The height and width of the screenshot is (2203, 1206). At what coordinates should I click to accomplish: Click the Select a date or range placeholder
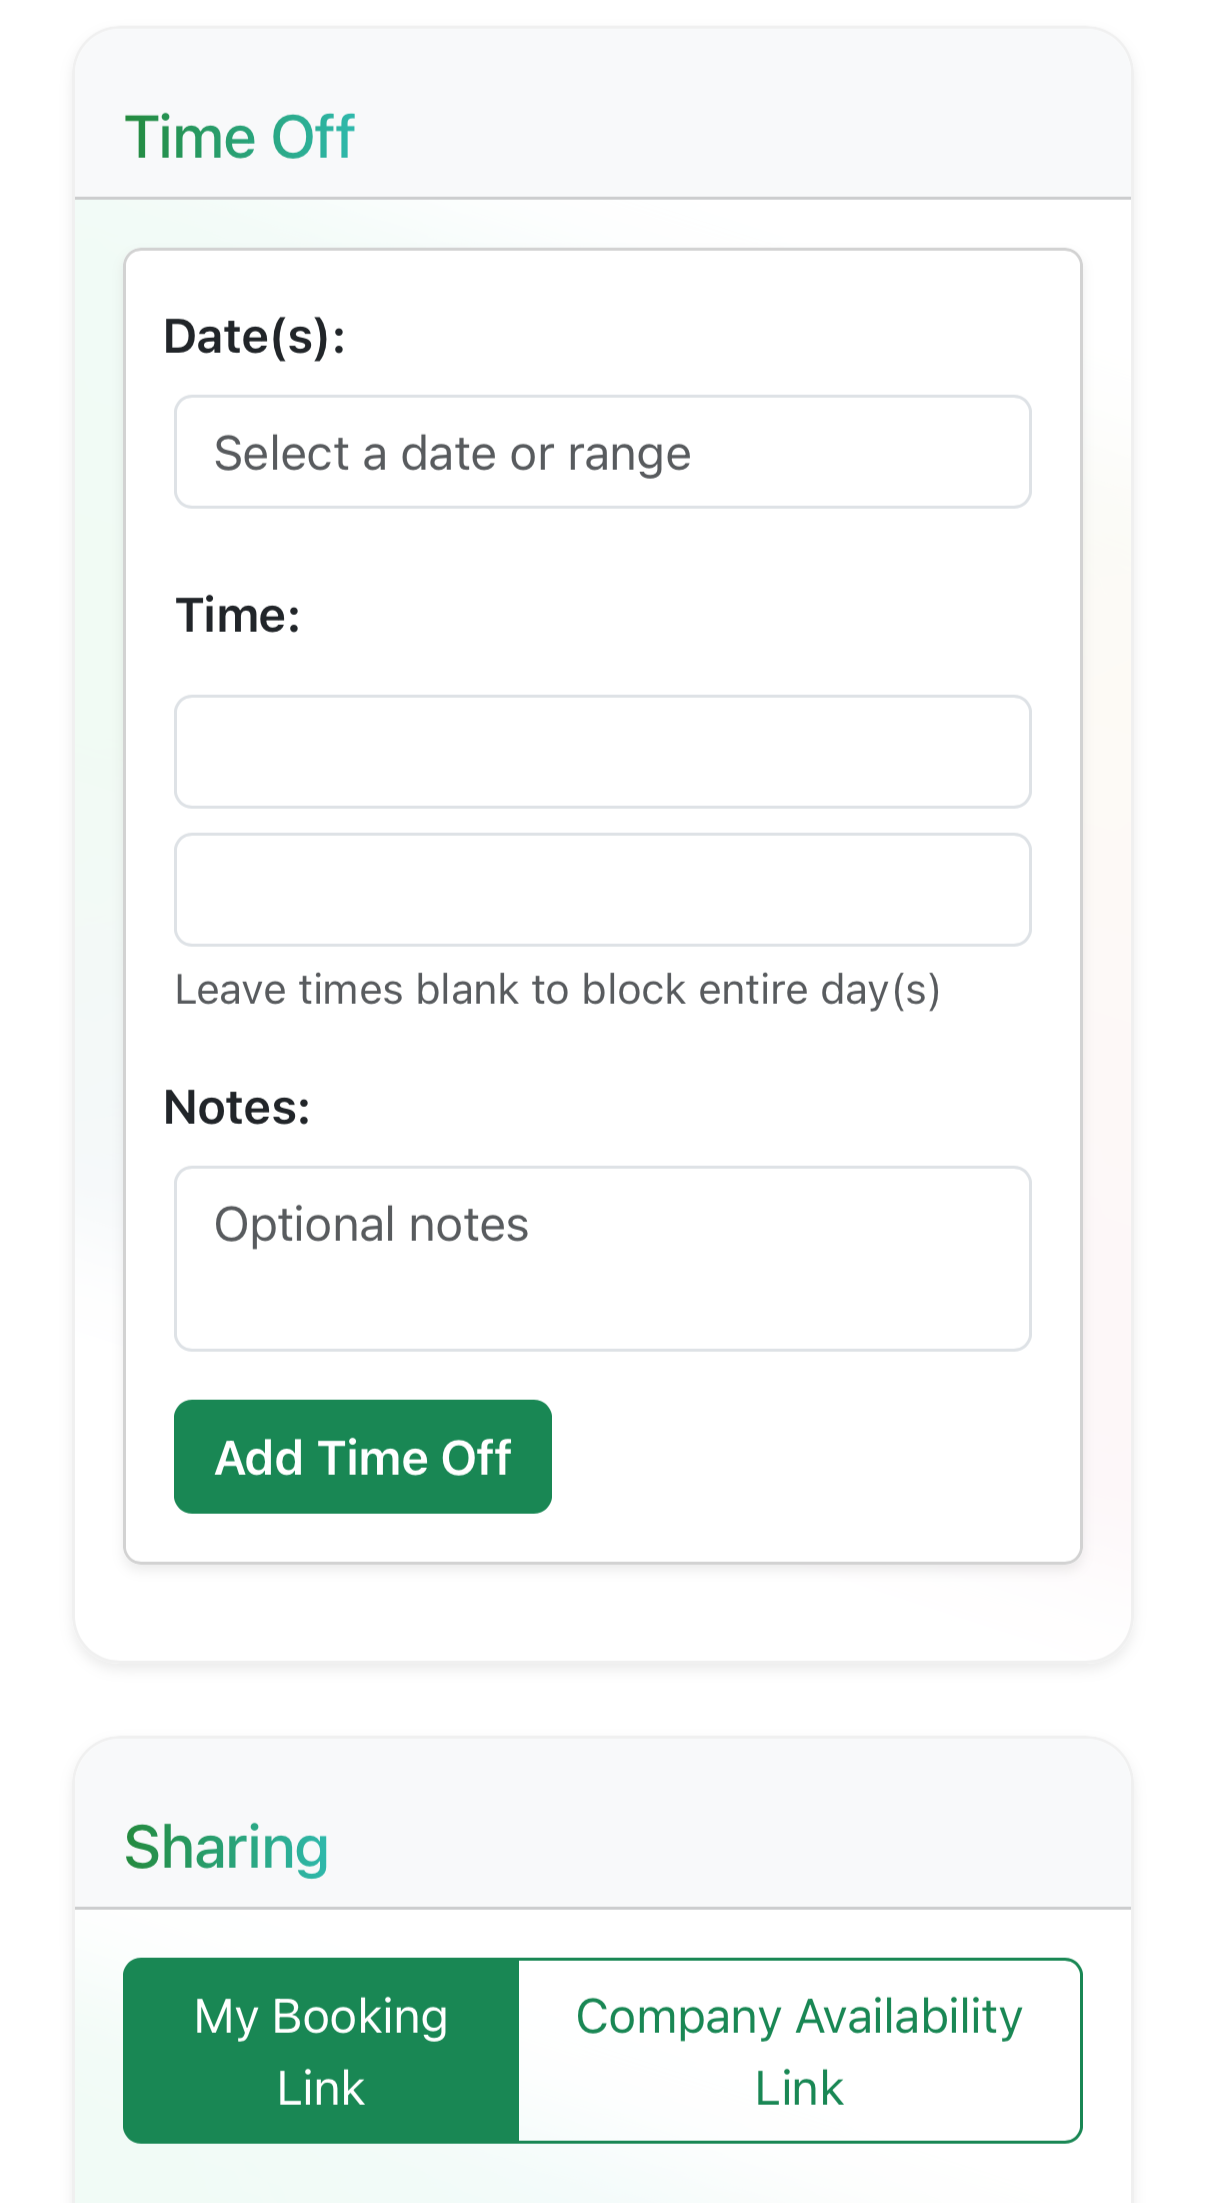[x=453, y=454]
